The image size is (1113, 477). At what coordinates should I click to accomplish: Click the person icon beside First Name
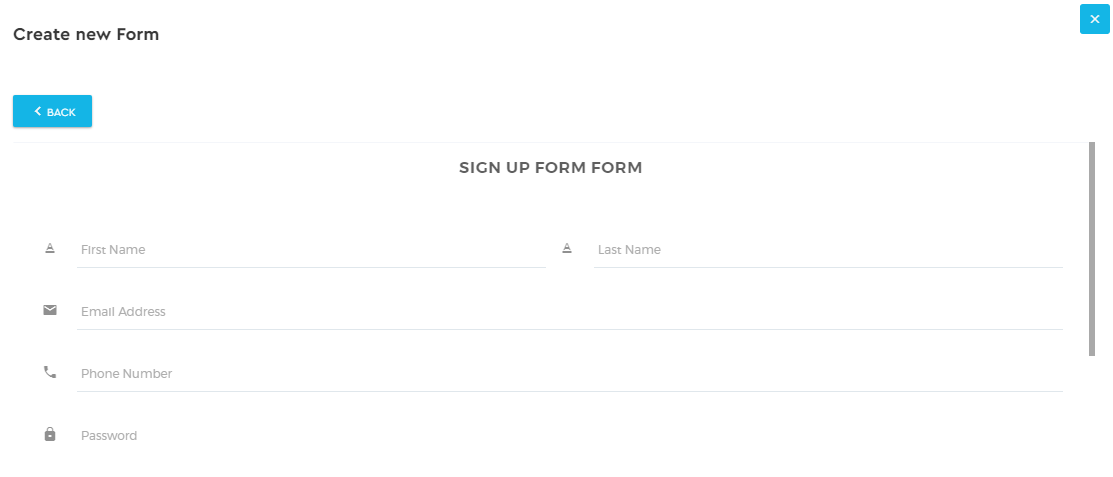pos(50,248)
